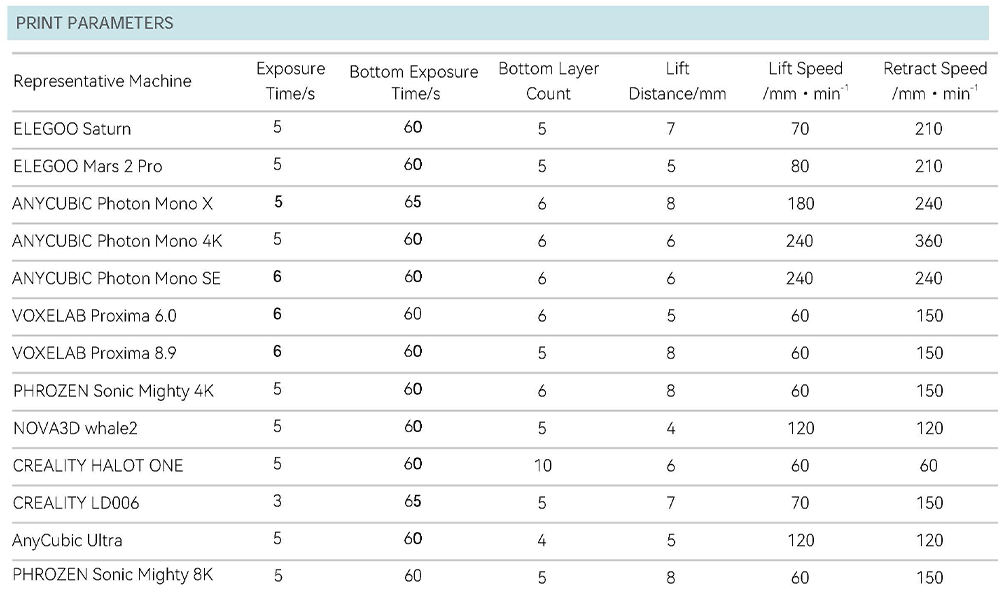Click Photon Mono X's bottom exposure 65
Screen dimensions: 1006x599
pyautogui.click(x=413, y=202)
